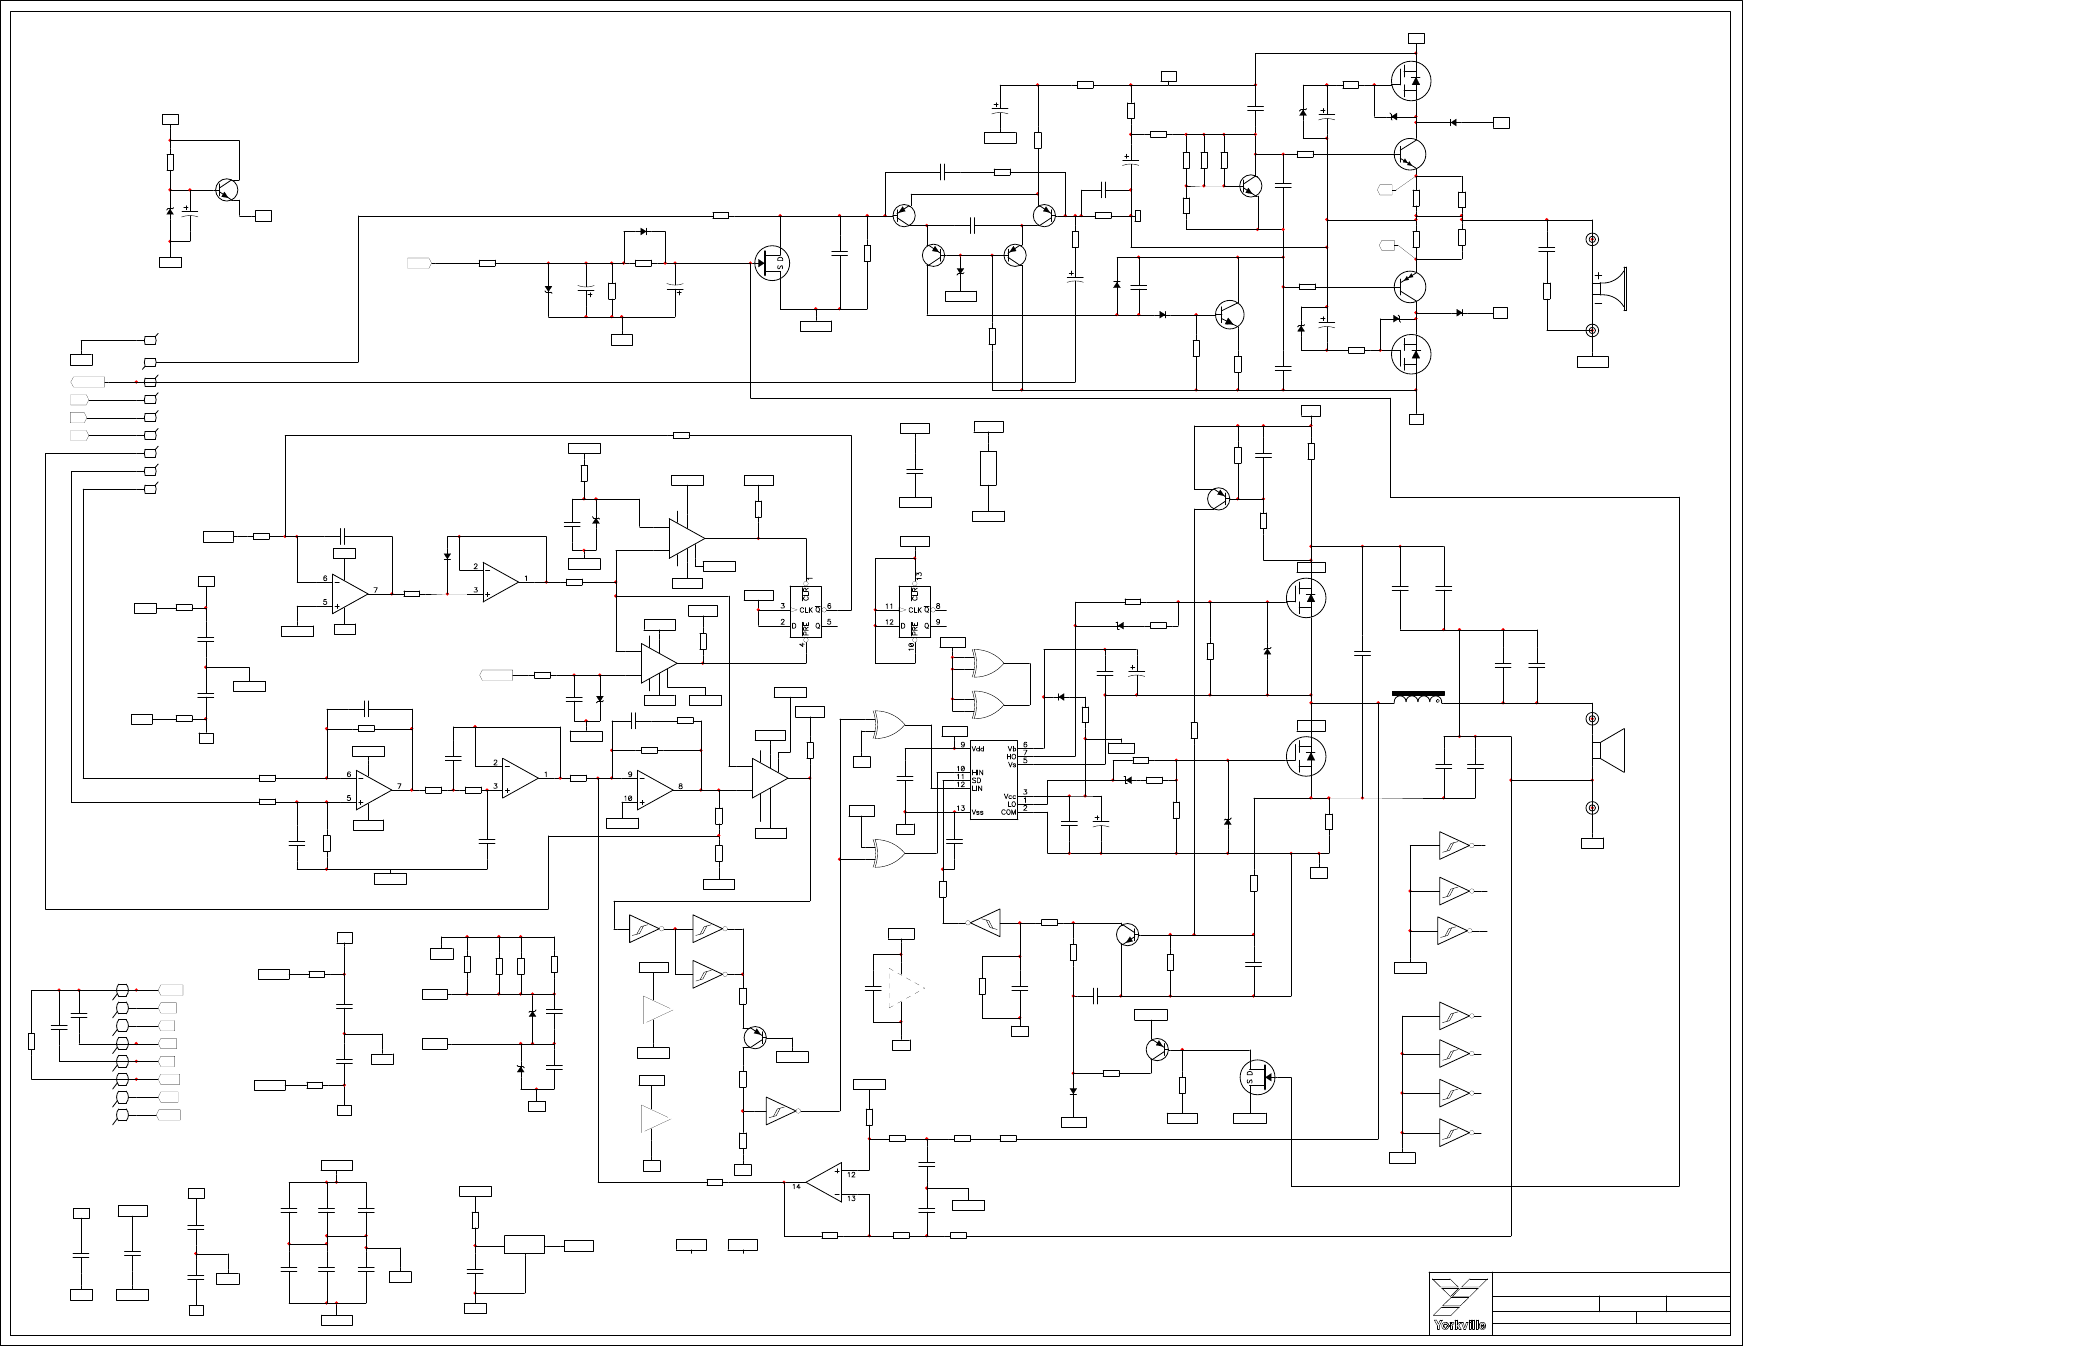Screen dimensions: 2081x1346
Task: Select the lower-right JFET marked S D
Action: (1257, 1077)
